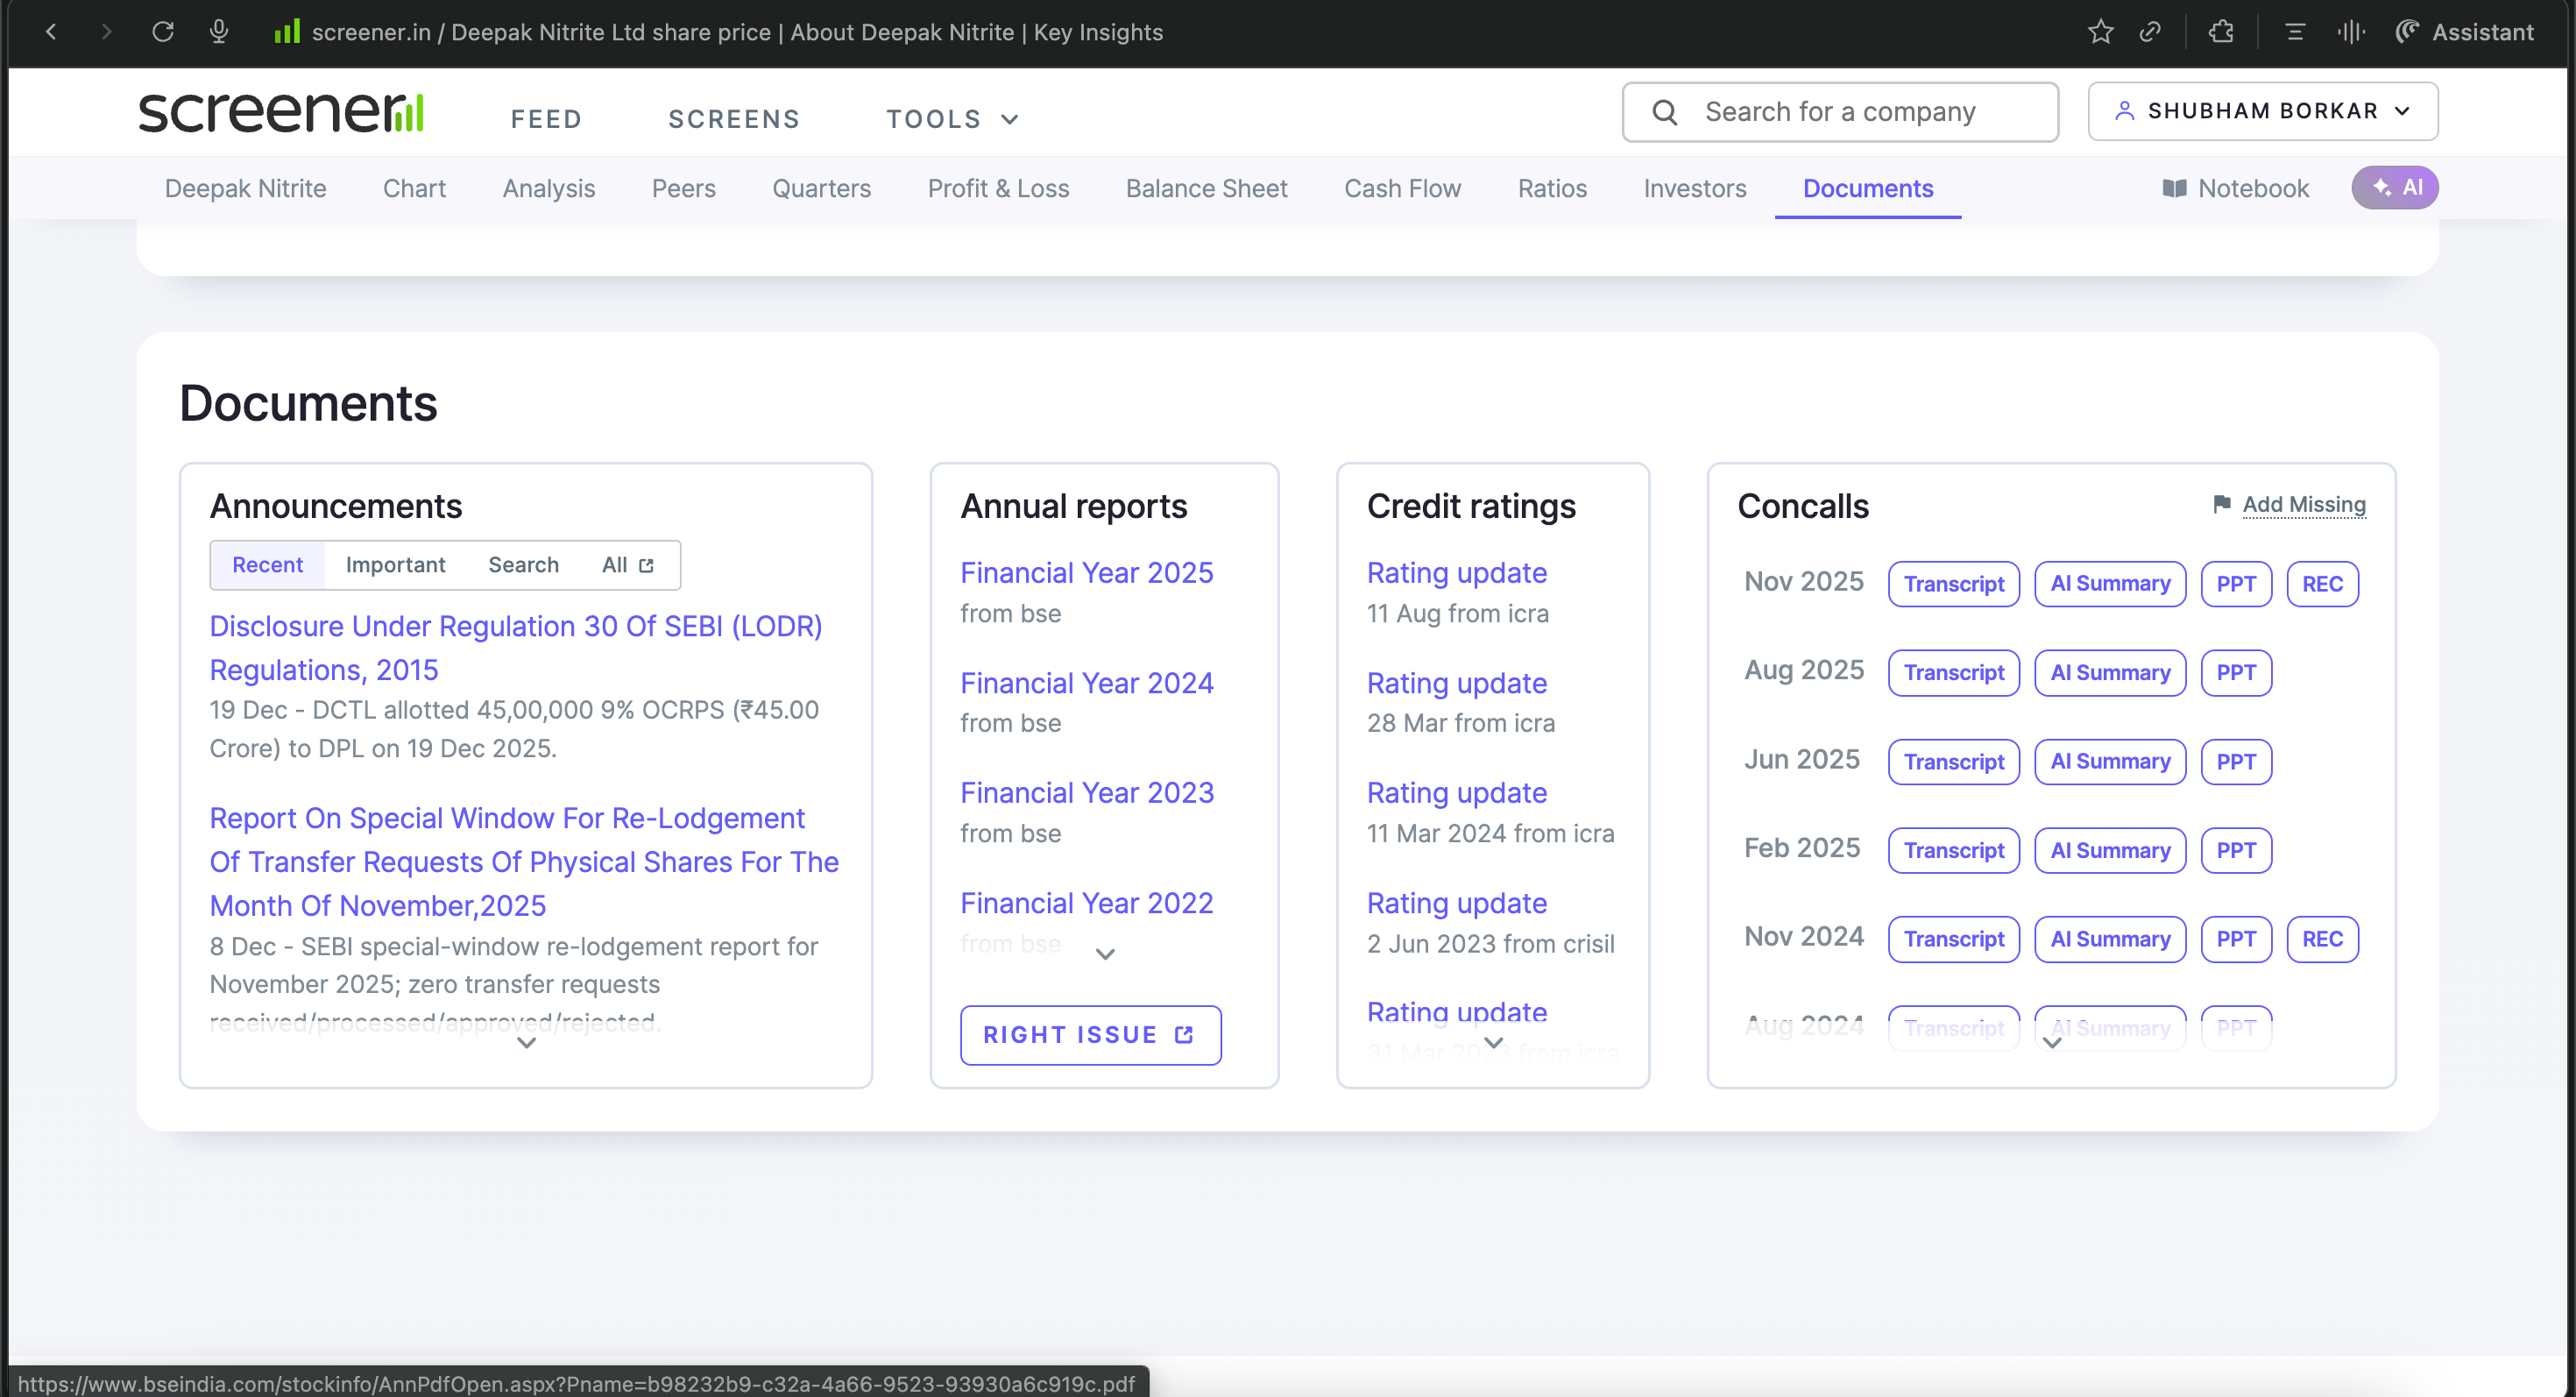Click the RIGHT ISSUE button
2576x1397 pixels.
[x=1090, y=1035]
